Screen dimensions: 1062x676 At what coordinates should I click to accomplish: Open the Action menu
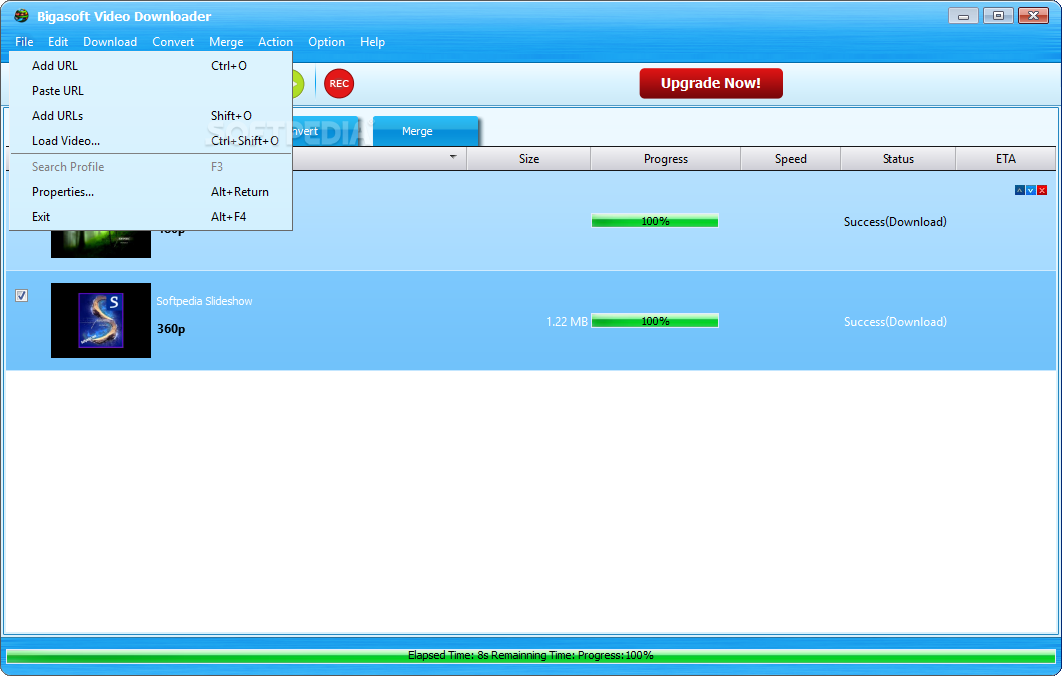point(275,42)
